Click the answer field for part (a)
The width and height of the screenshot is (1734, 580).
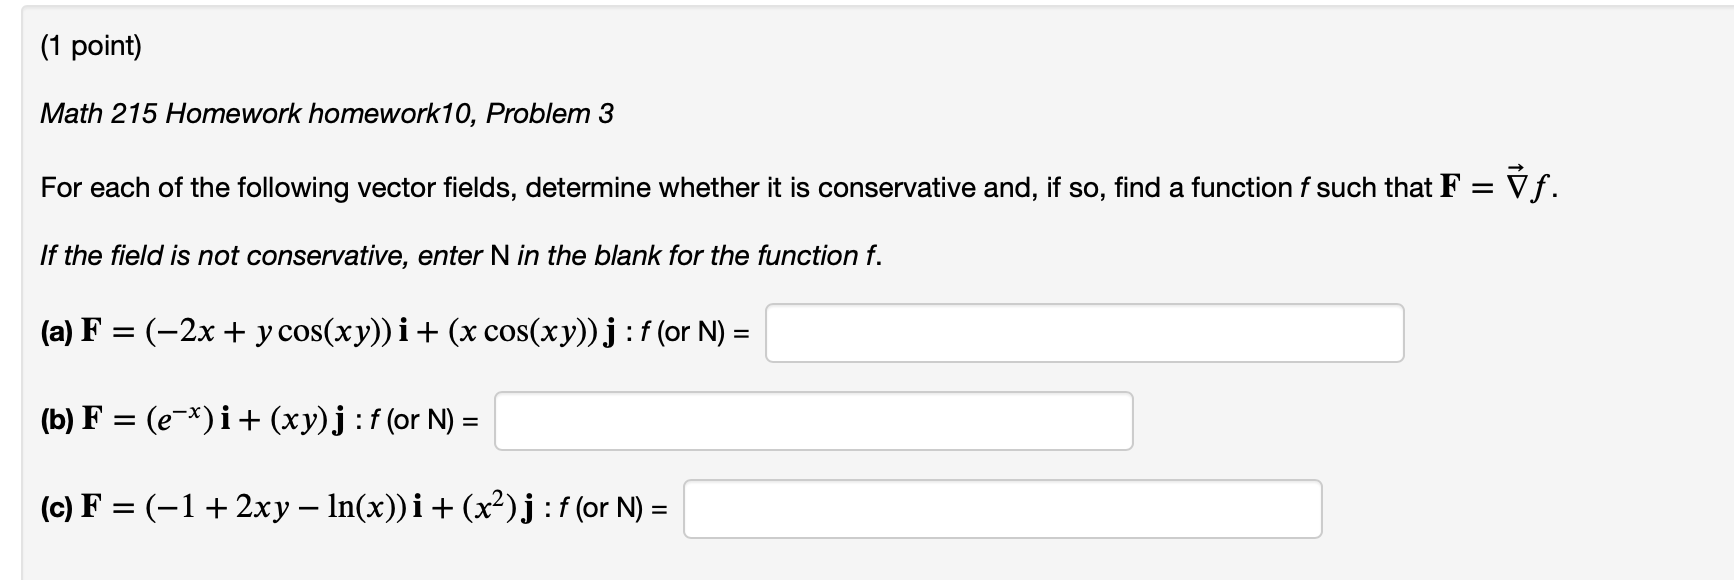click(x=1084, y=333)
